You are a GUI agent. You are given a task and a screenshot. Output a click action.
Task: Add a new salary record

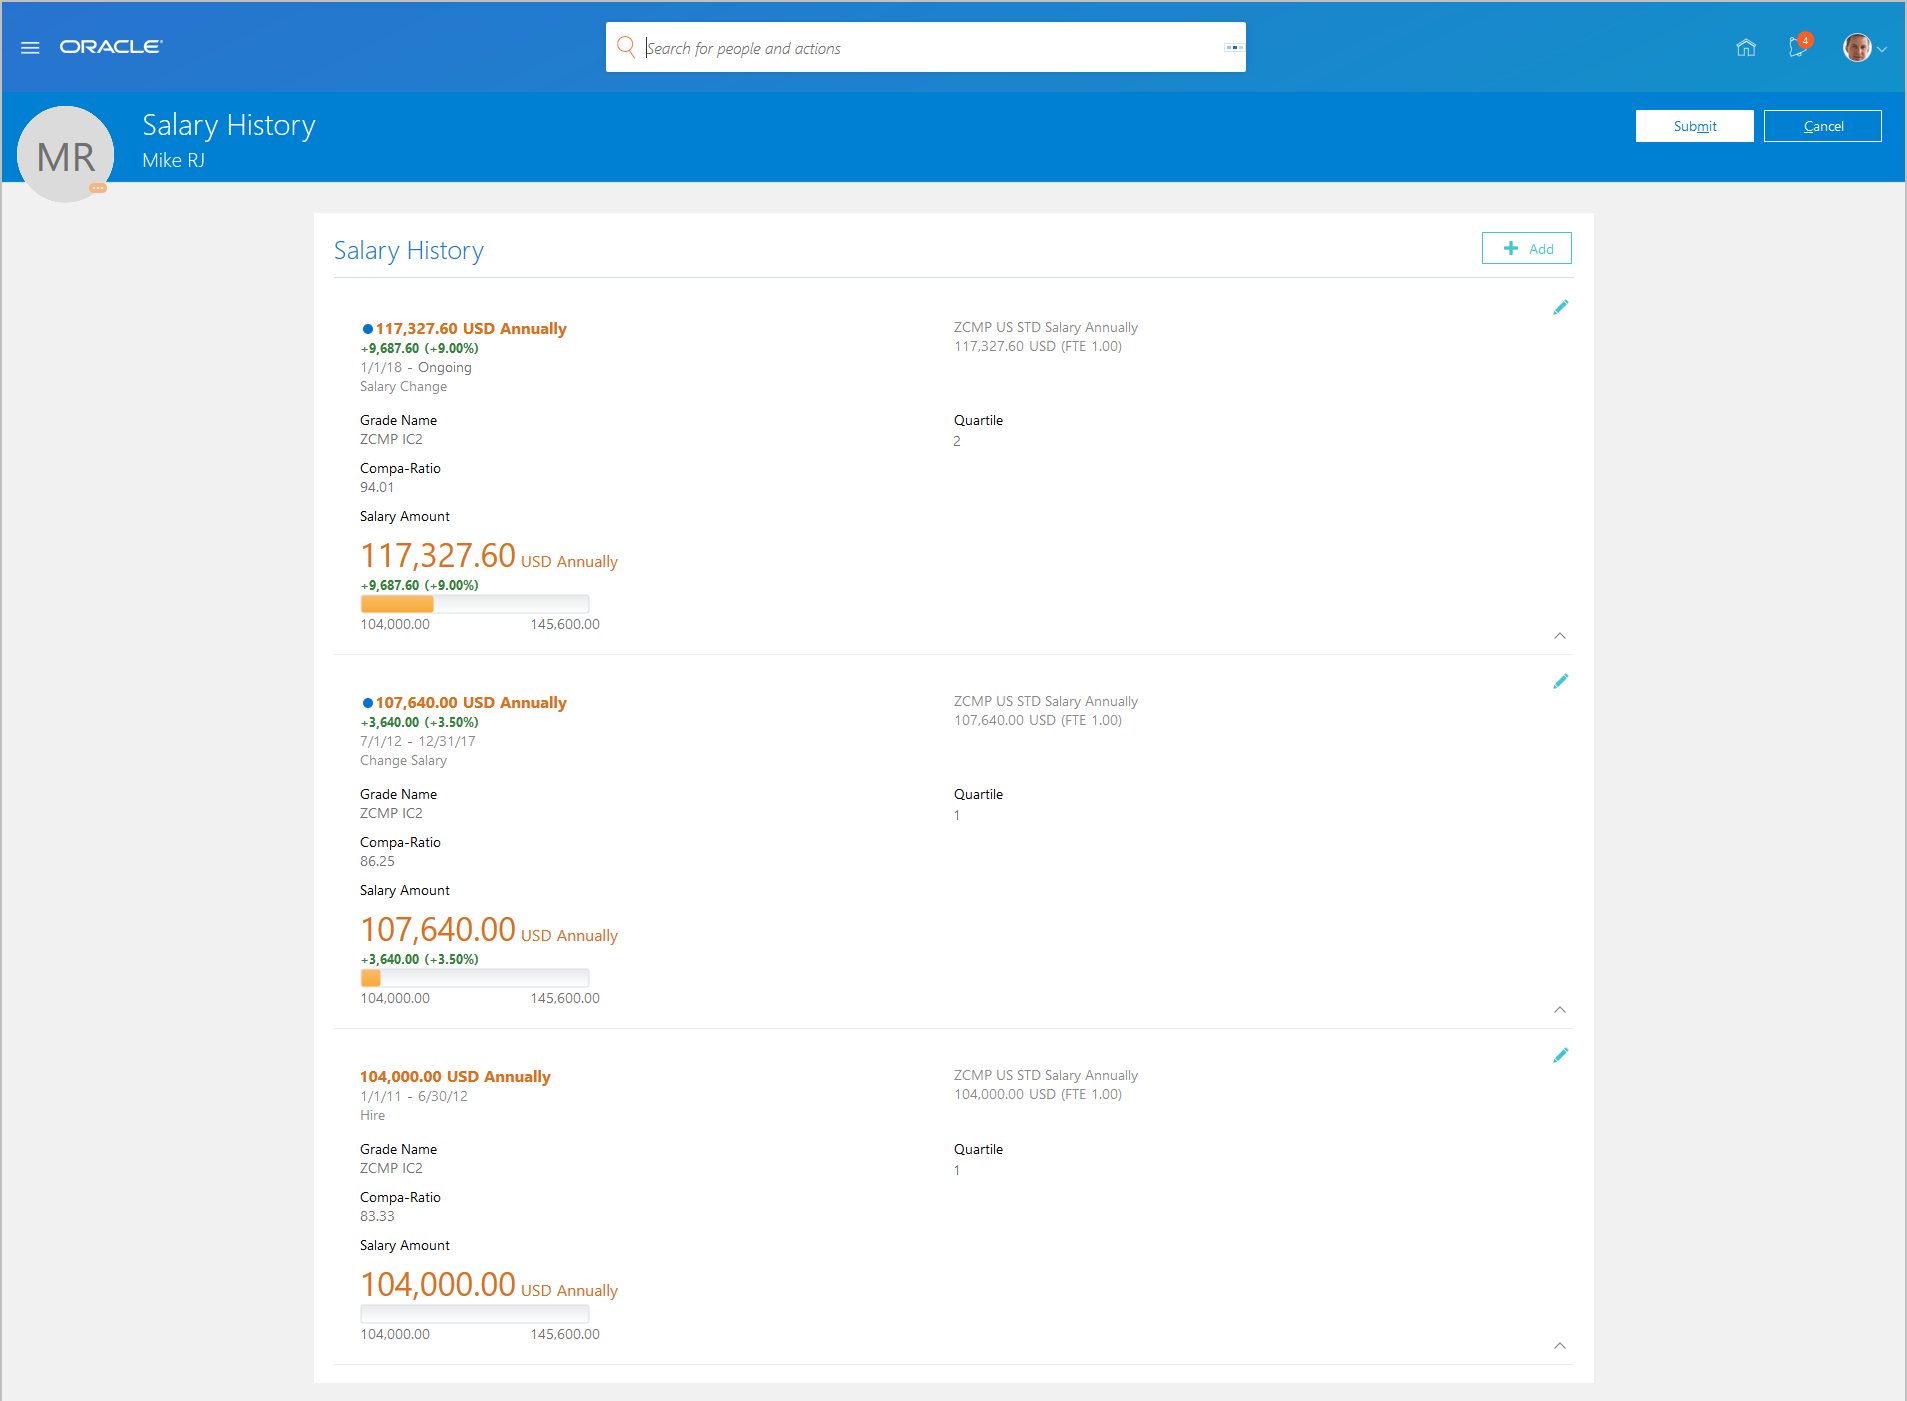(1527, 248)
